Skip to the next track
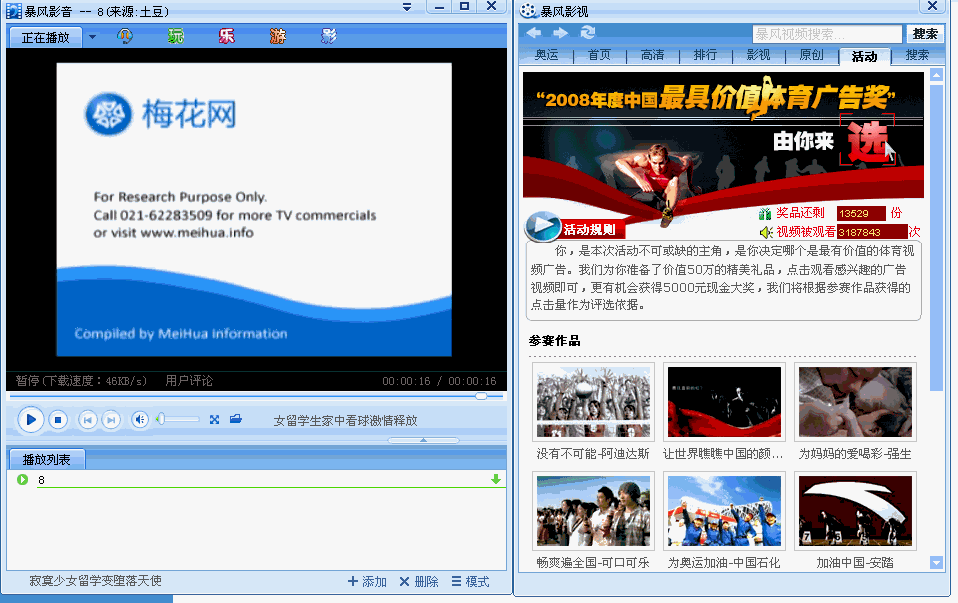The image size is (958, 603). point(111,420)
